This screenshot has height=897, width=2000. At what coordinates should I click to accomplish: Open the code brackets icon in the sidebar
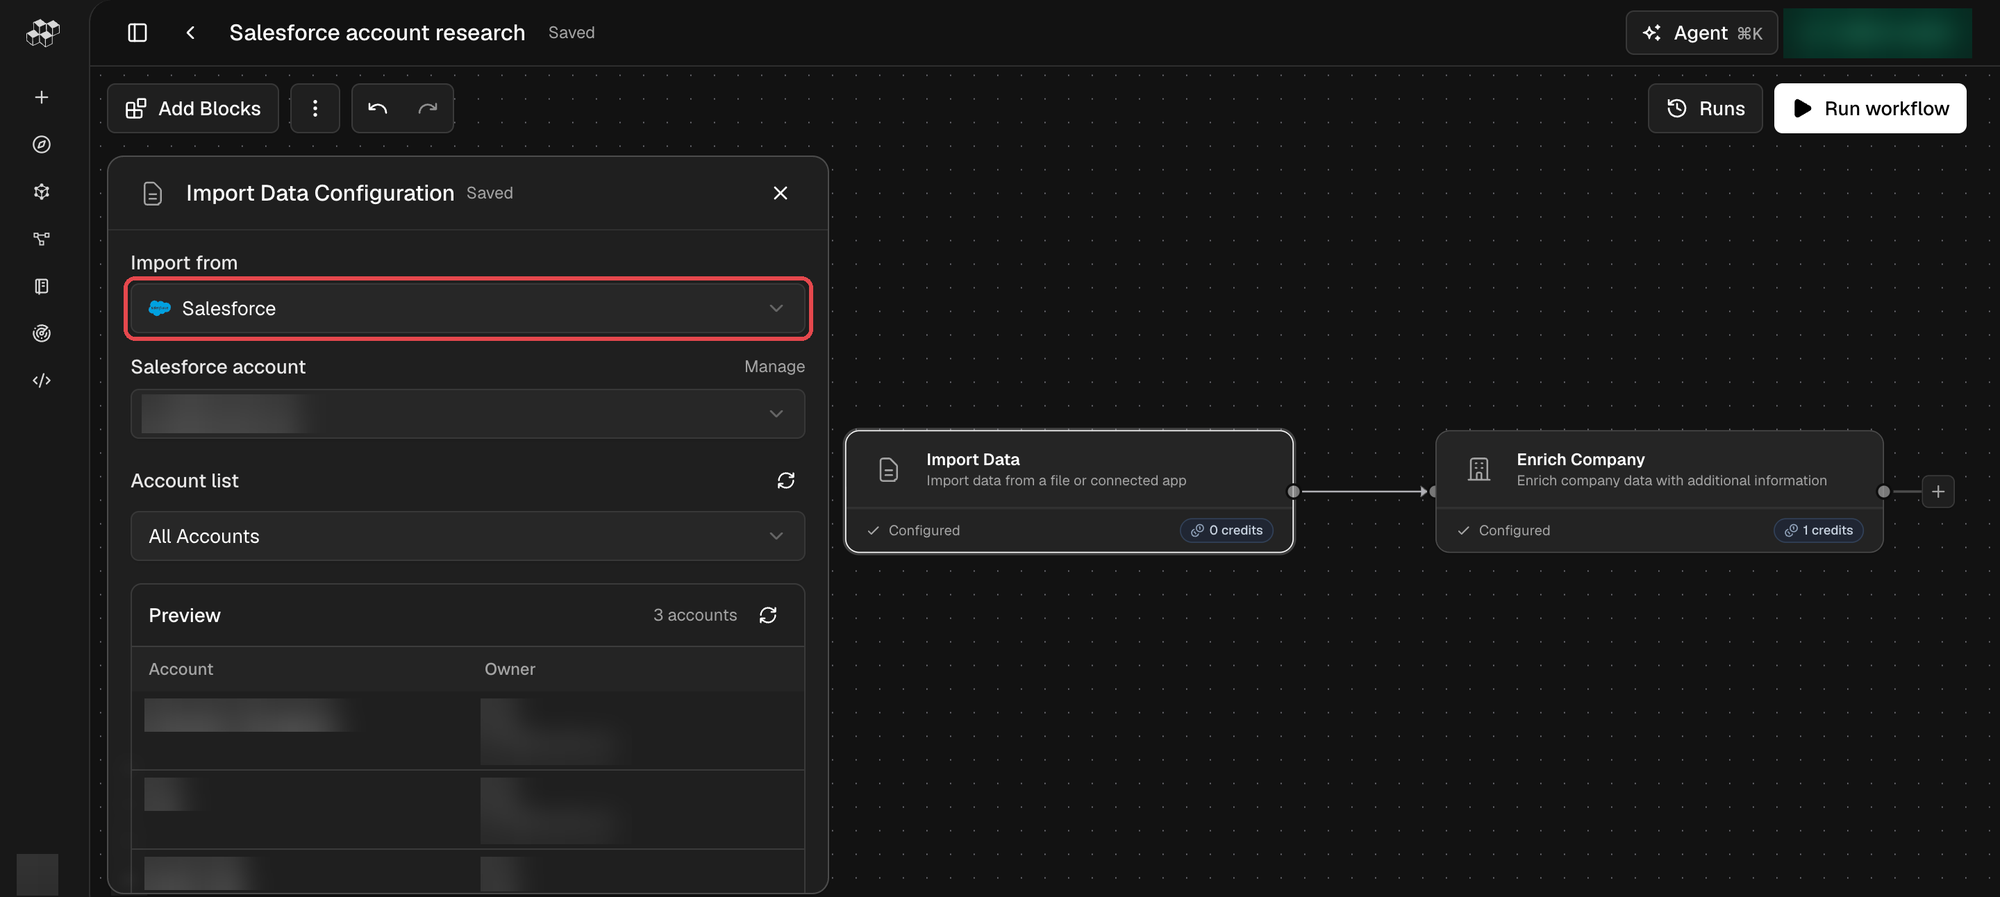tap(41, 380)
